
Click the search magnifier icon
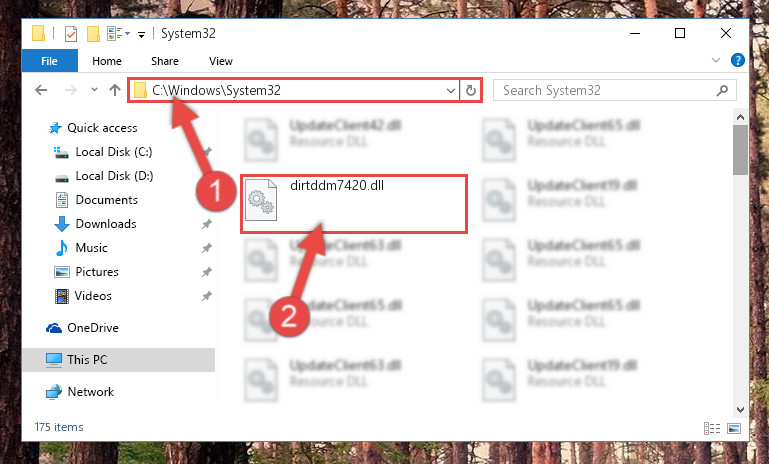pos(722,90)
